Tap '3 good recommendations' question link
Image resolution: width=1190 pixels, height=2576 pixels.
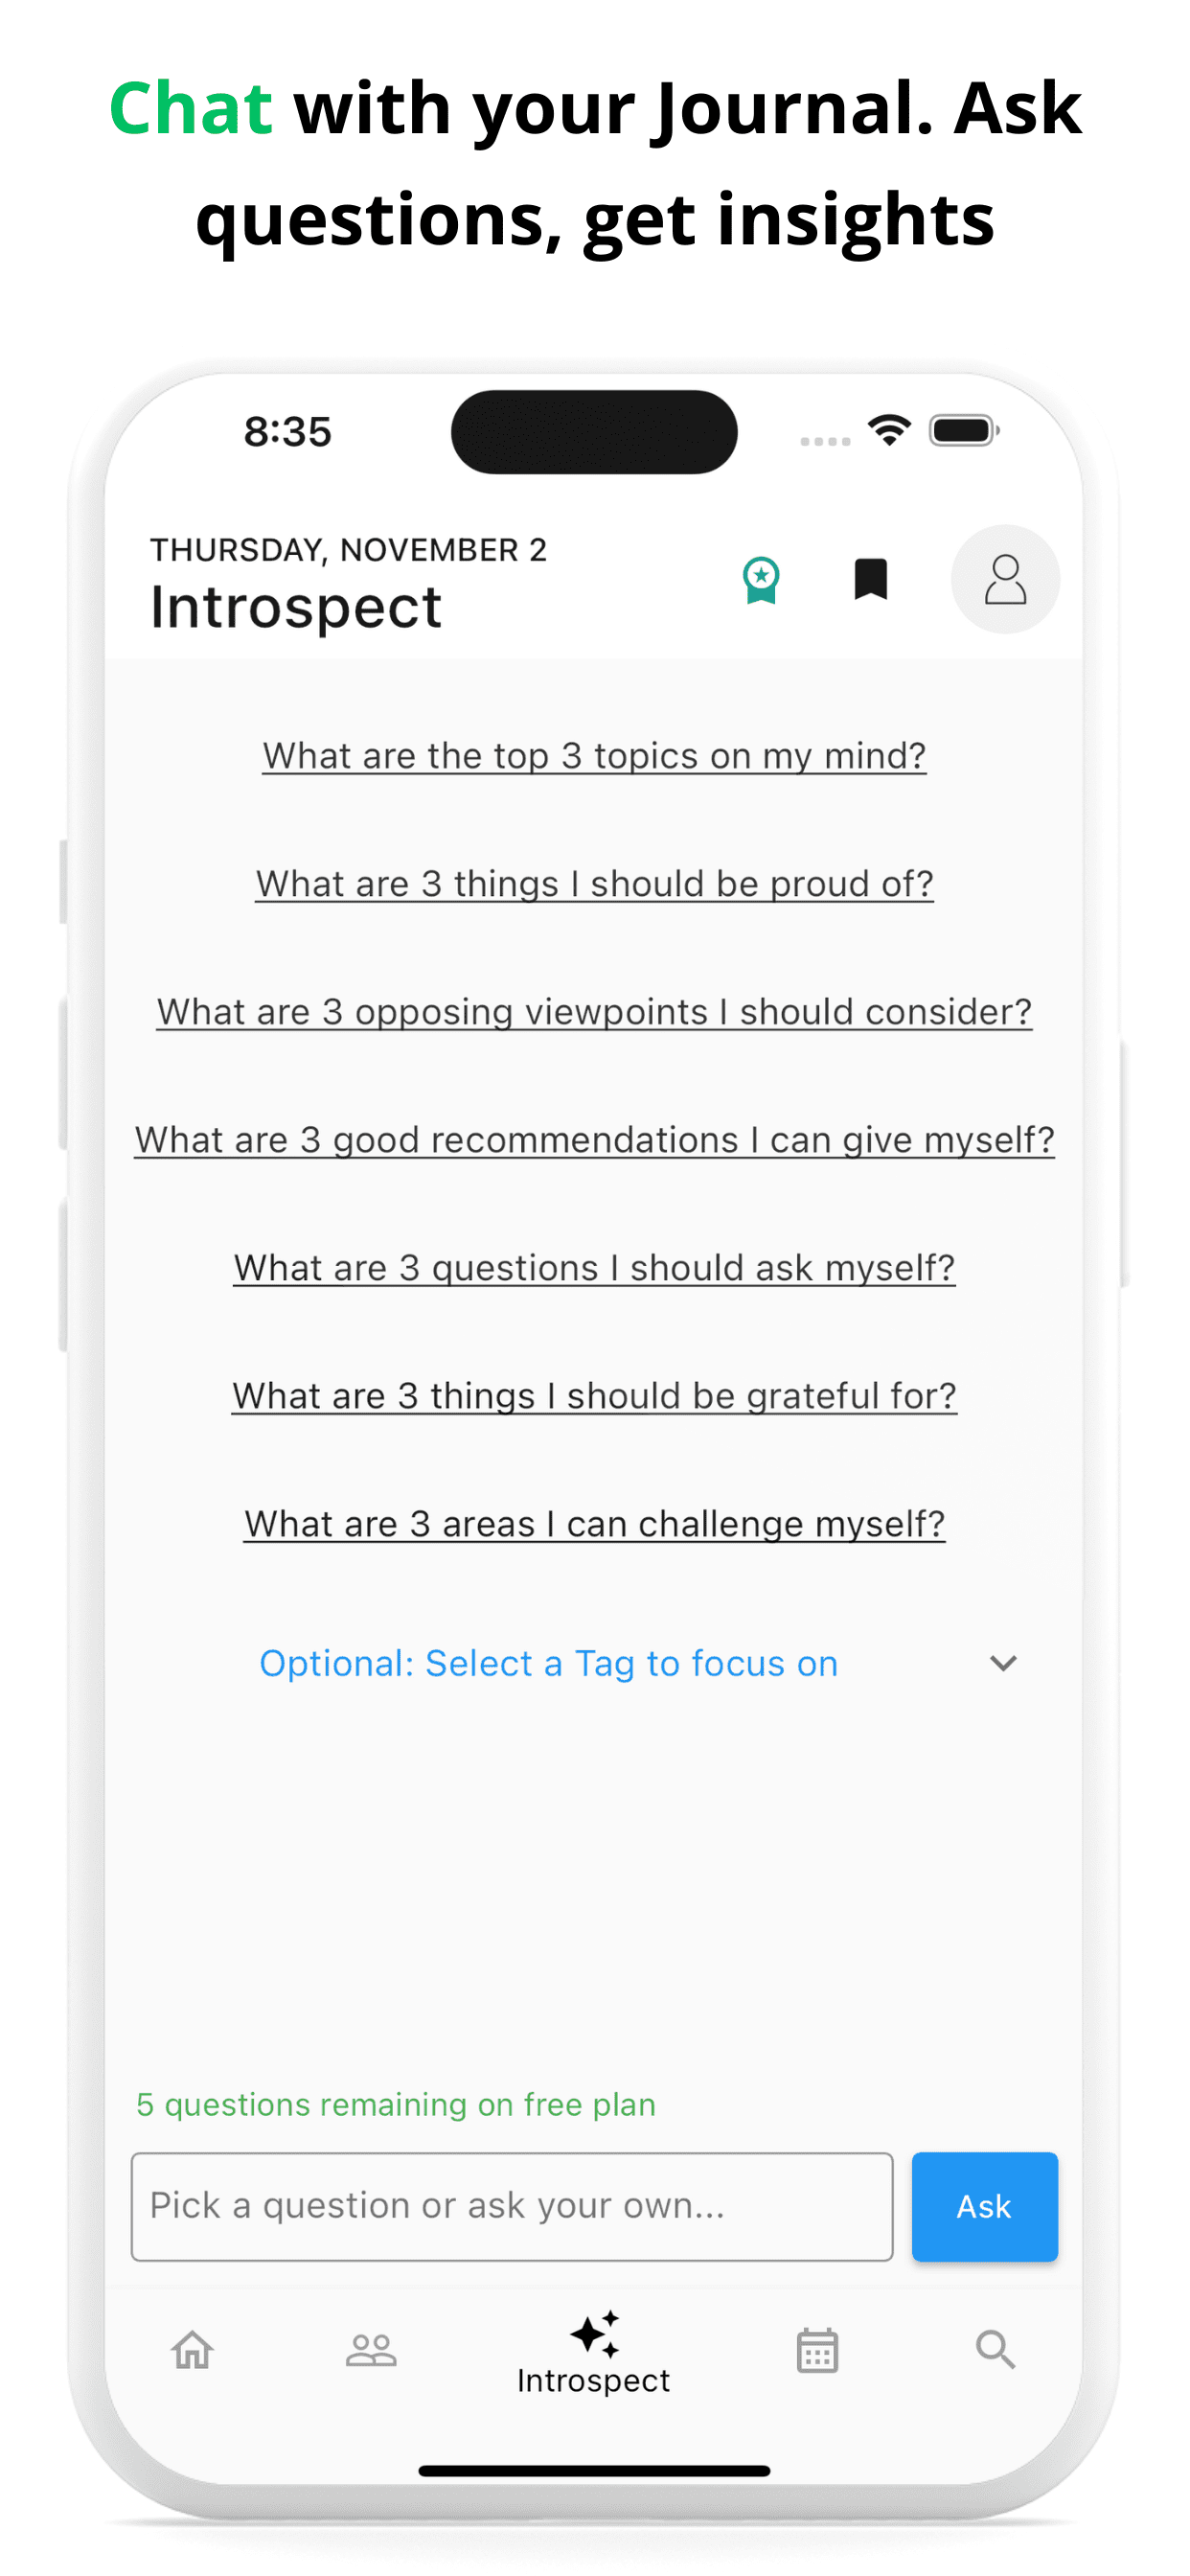coord(594,1140)
